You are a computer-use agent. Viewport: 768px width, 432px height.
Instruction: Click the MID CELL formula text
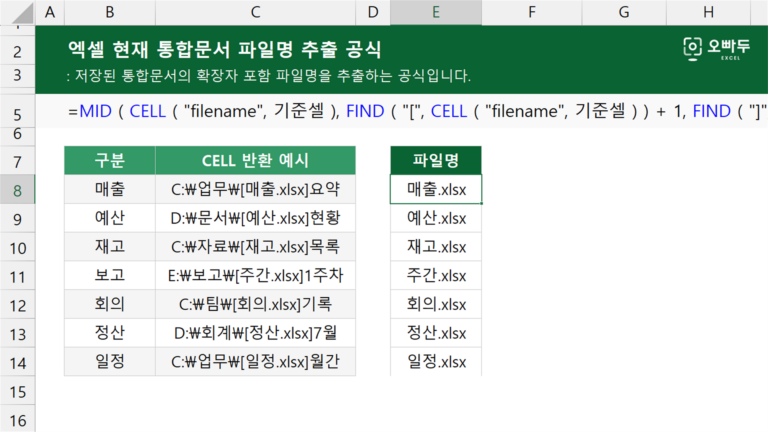coord(417,111)
